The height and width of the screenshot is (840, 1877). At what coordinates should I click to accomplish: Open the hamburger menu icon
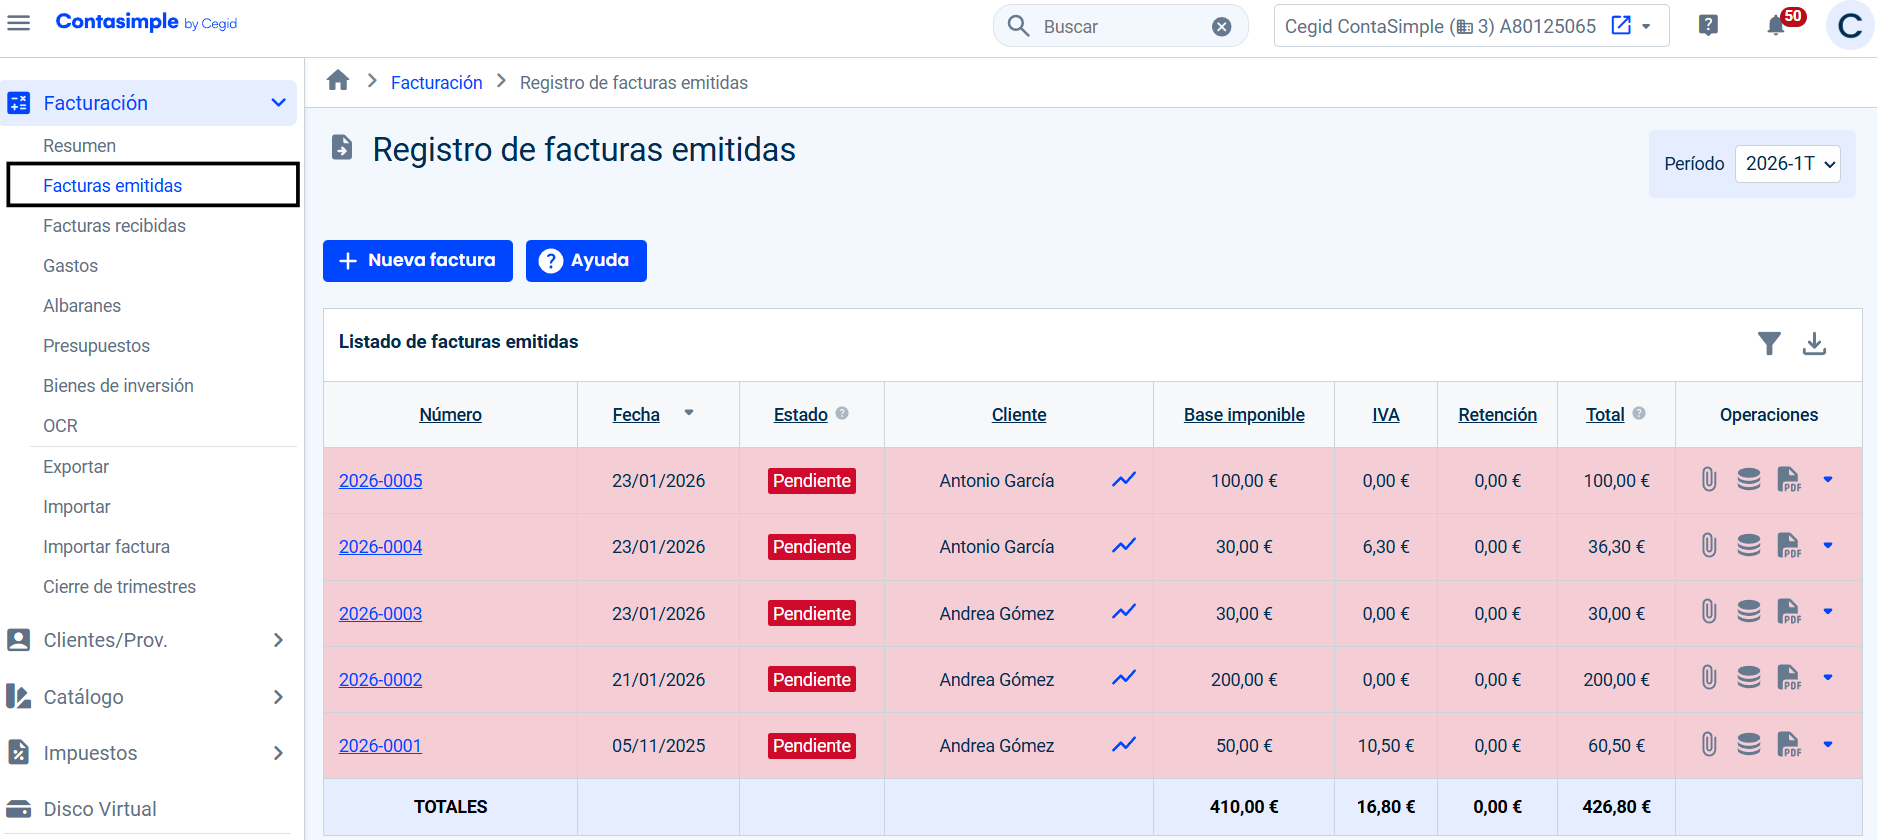(19, 23)
